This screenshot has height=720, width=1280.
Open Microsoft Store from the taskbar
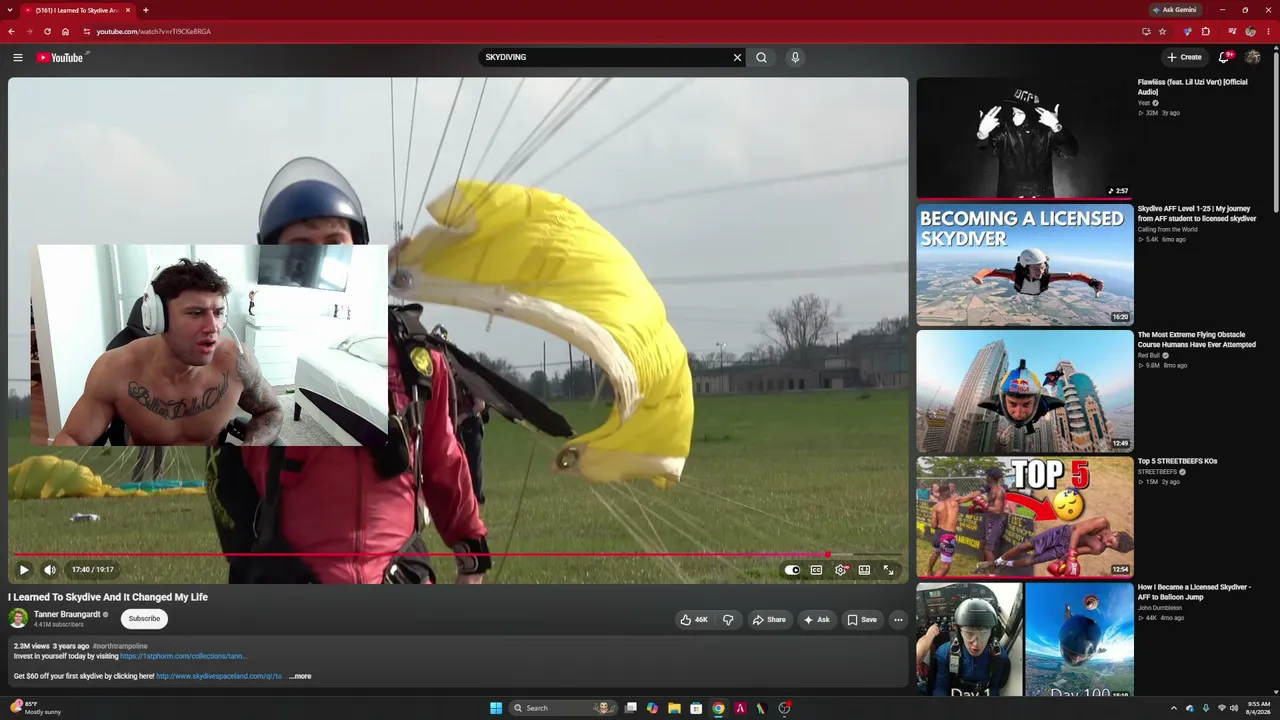pos(696,708)
